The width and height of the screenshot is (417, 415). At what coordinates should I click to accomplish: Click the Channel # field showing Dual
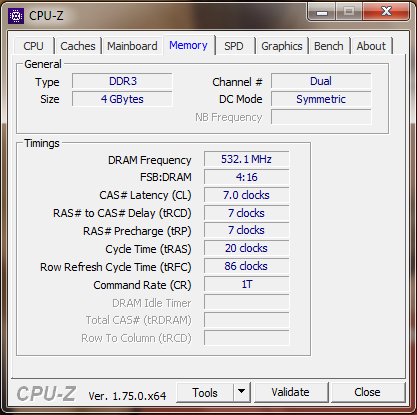[x=321, y=81]
